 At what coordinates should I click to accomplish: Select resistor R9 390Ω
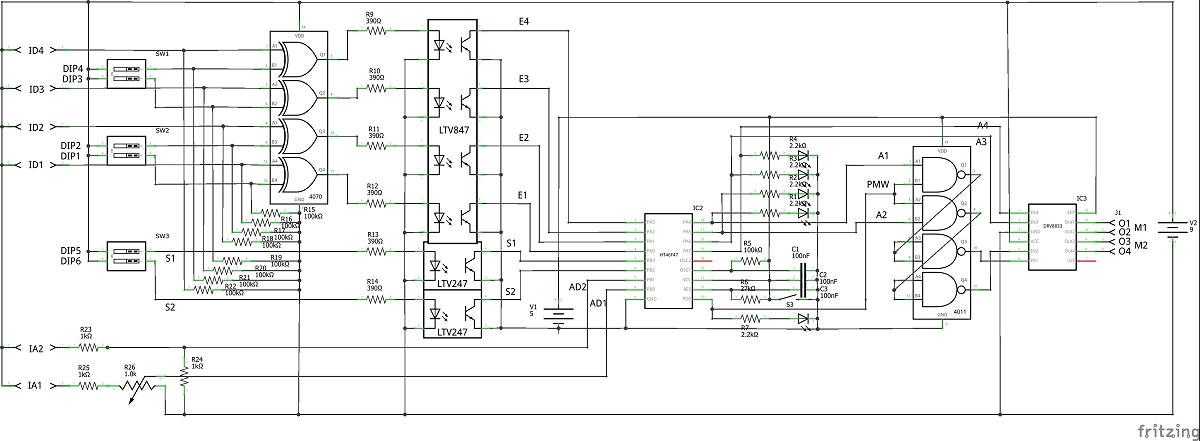(x=377, y=30)
